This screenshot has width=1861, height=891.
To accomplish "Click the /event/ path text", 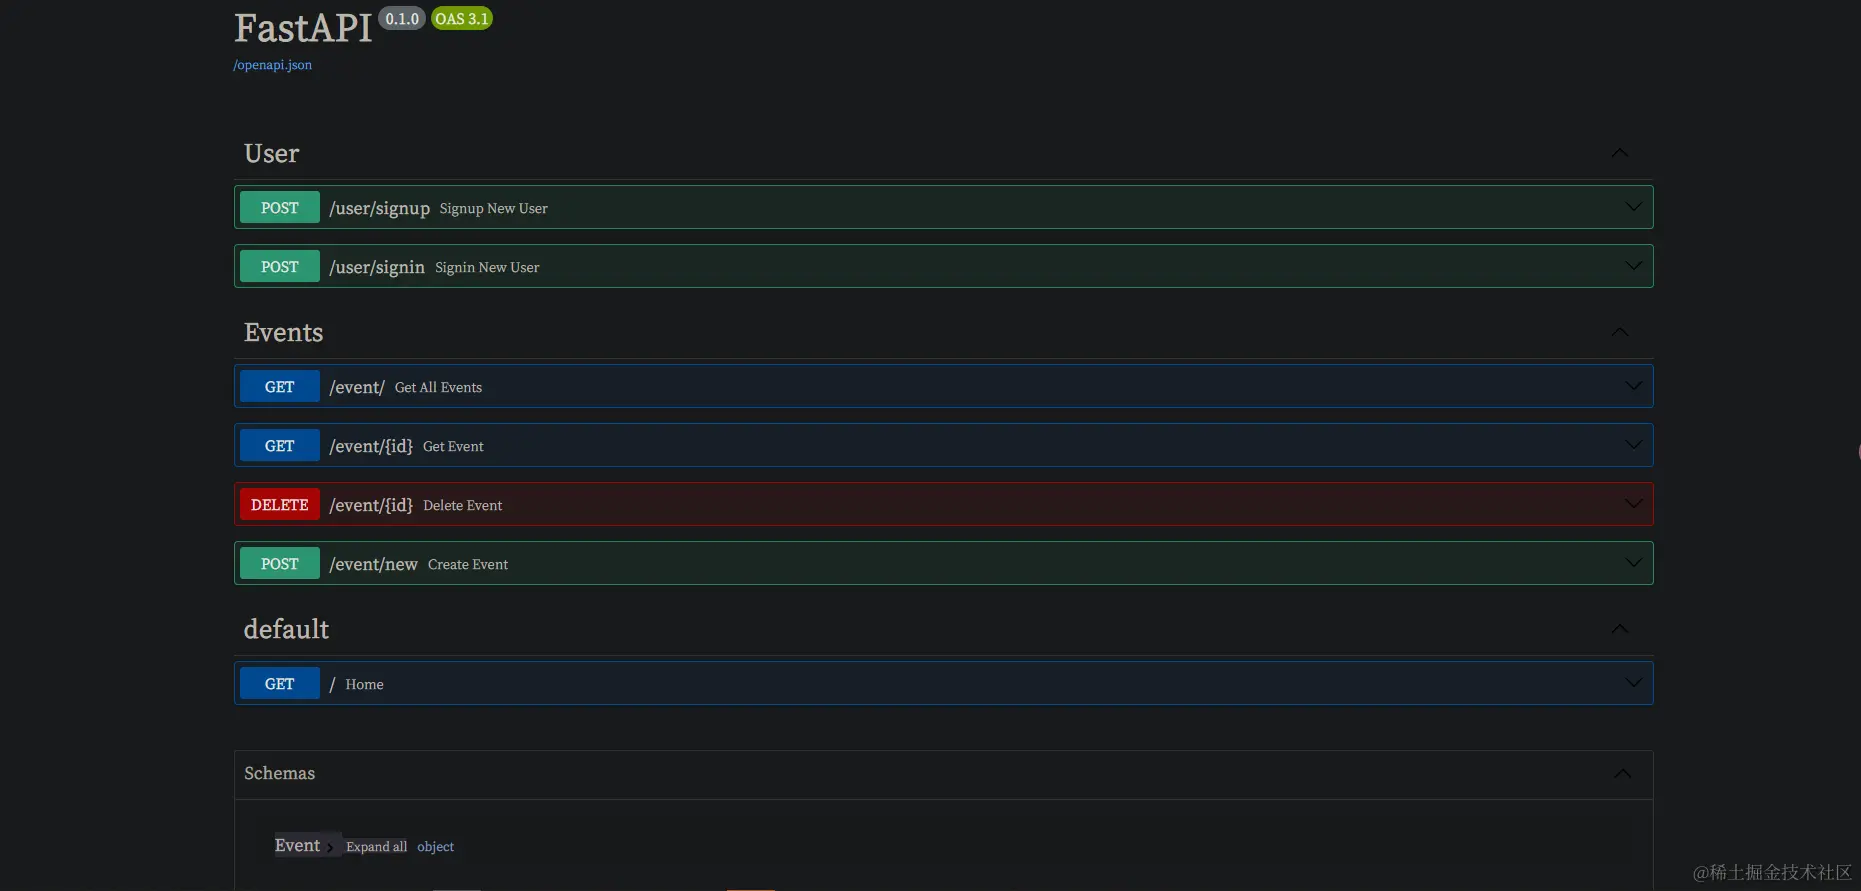I will pos(357,387).
